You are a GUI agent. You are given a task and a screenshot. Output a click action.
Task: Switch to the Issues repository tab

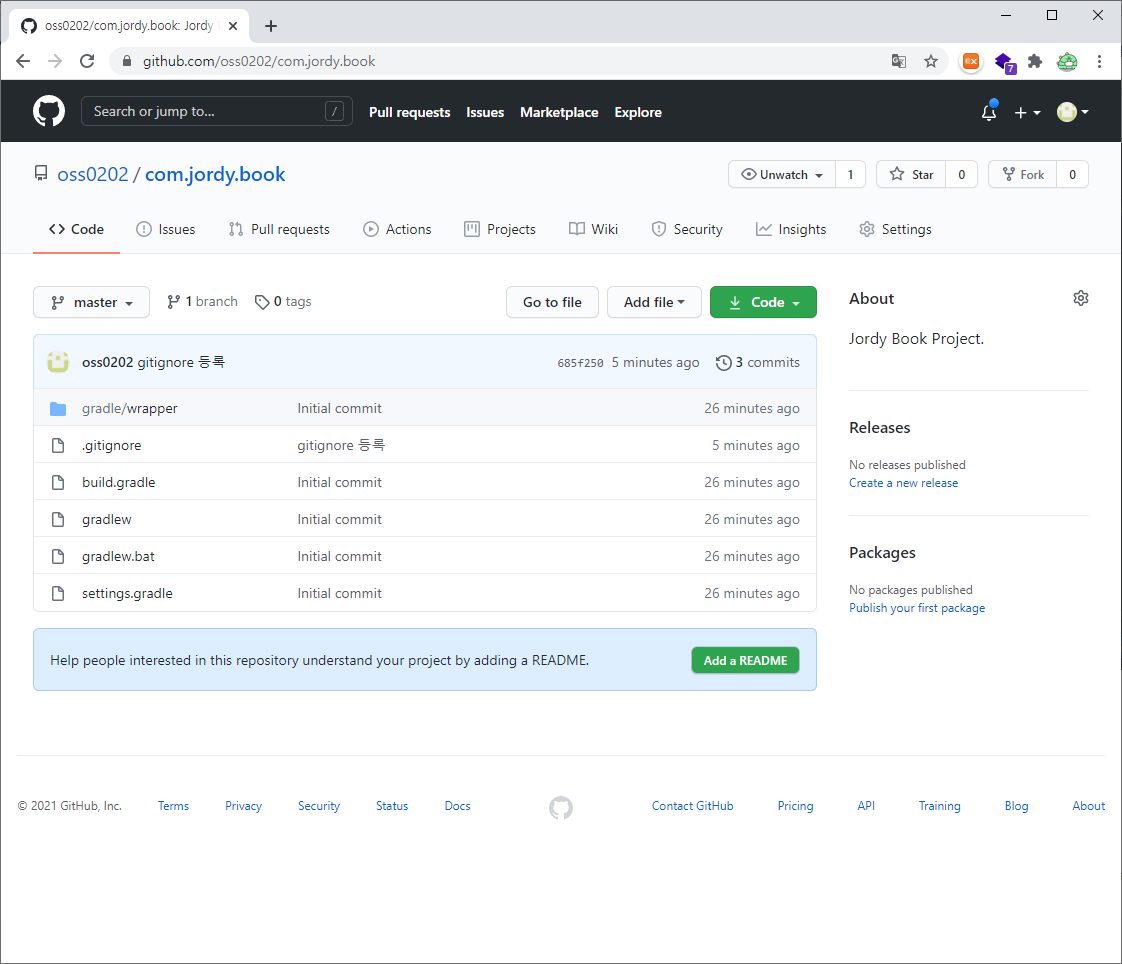coord(165,229)
